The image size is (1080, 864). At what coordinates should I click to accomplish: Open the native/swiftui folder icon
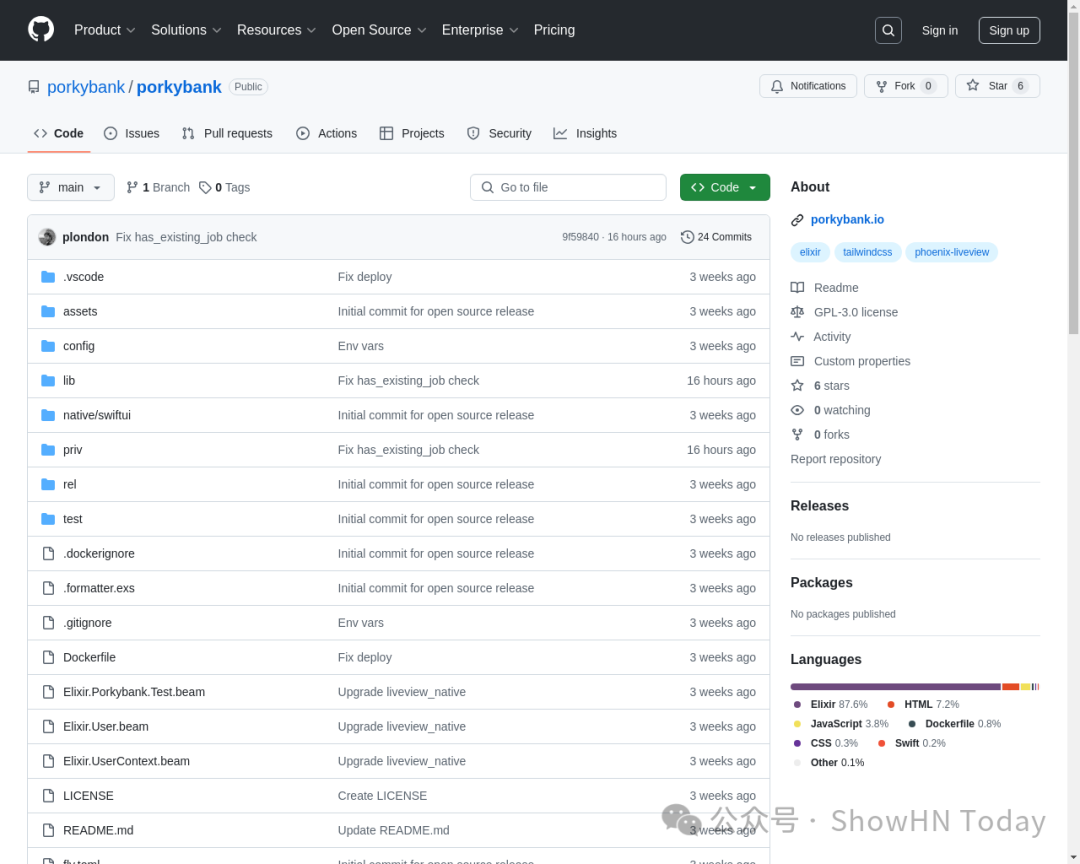click(x=48, y=415)
